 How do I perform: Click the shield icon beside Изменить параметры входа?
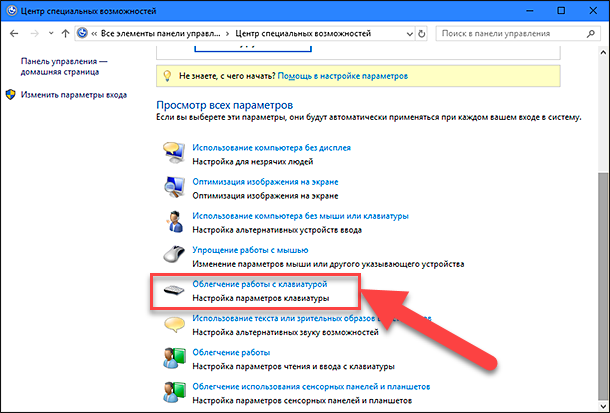11,94
